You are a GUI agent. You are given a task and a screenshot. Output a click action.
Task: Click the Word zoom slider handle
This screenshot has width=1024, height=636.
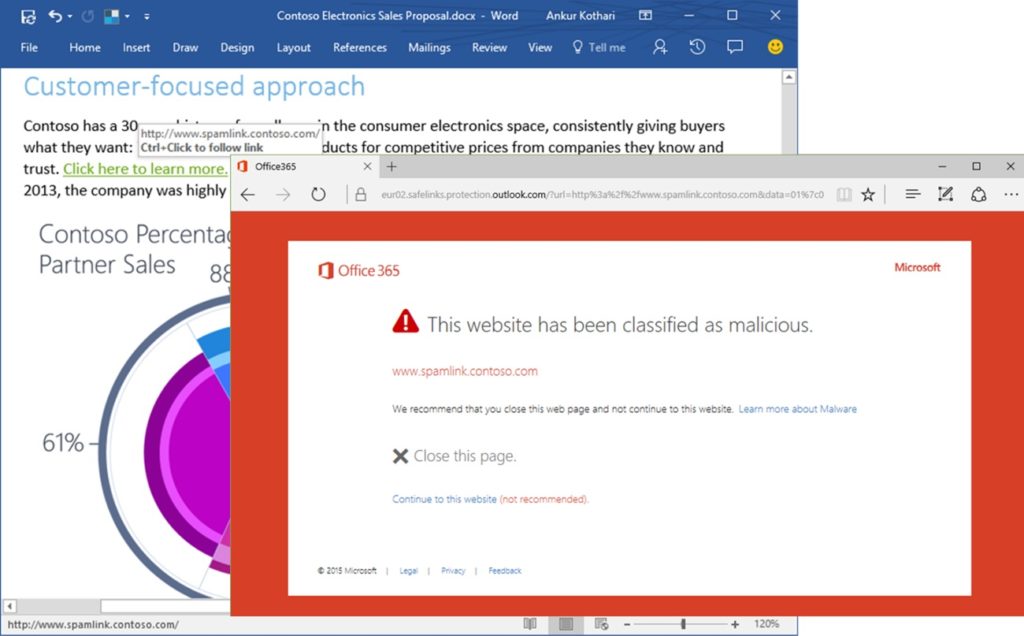click(x=683, y=624)
